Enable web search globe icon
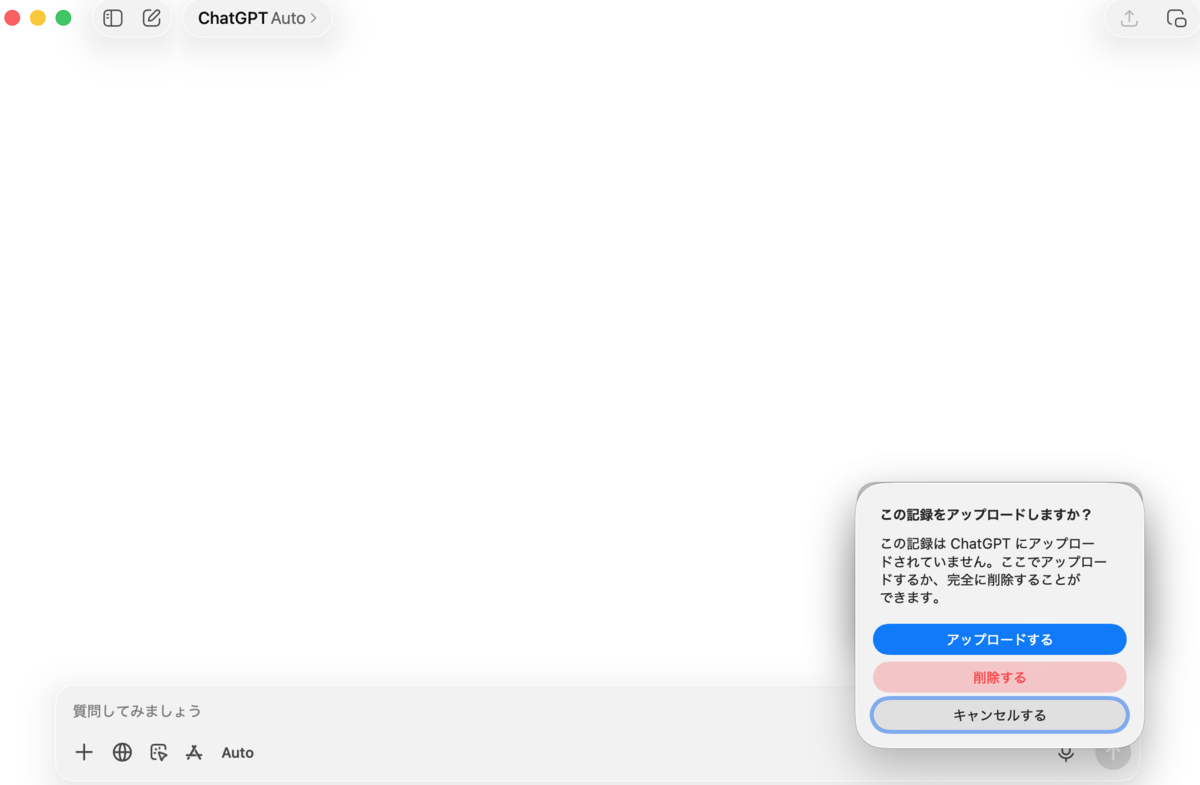1200x785 pixels. click(x=122, y=752)
